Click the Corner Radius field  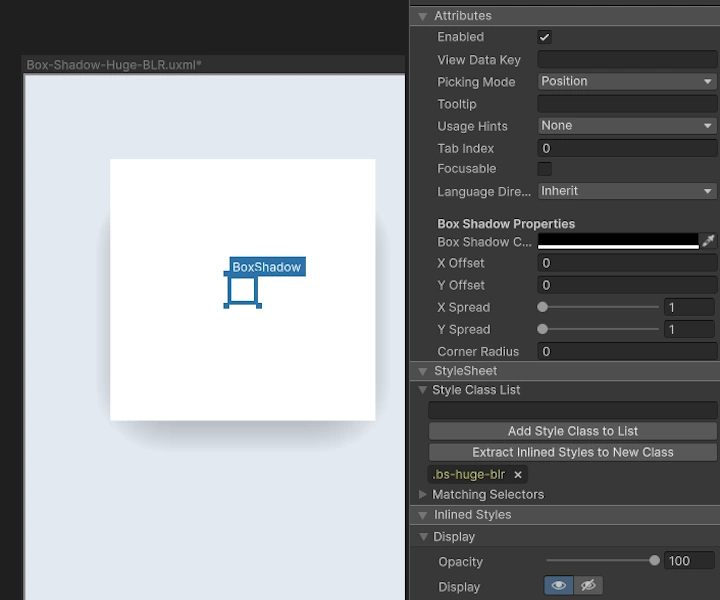point(627,351)
